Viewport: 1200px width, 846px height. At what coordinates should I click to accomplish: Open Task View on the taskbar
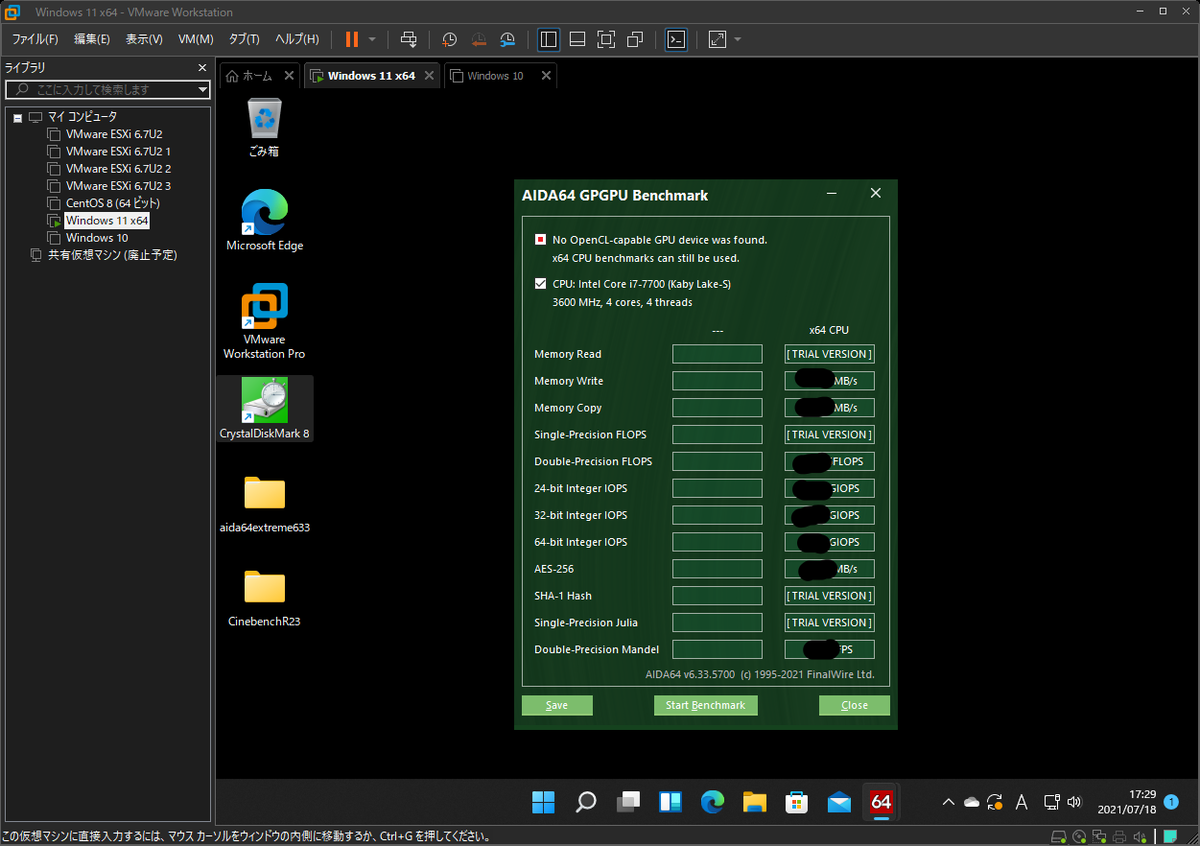pos(628,802)
